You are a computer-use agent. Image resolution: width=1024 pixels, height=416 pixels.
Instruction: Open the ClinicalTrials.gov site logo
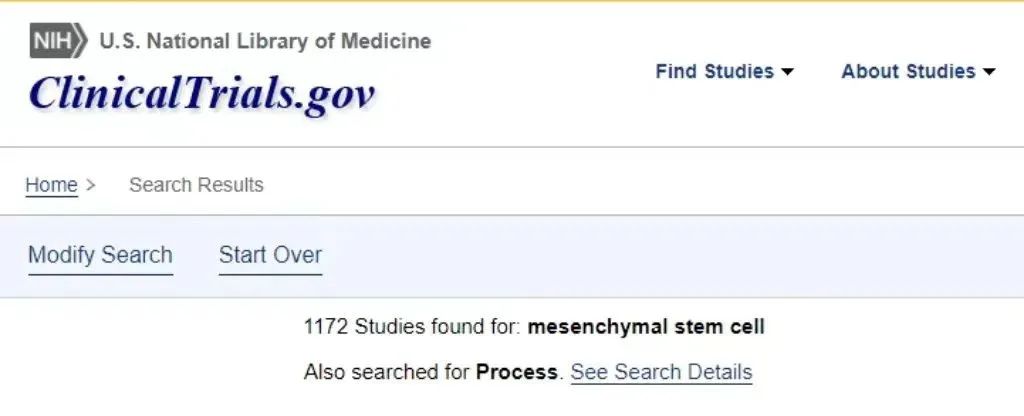coord(202,93)
